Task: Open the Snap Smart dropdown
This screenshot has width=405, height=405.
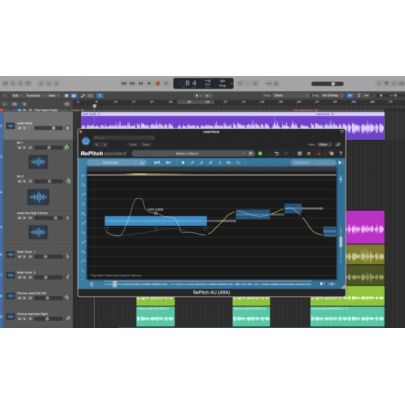Action: (291, 95)
